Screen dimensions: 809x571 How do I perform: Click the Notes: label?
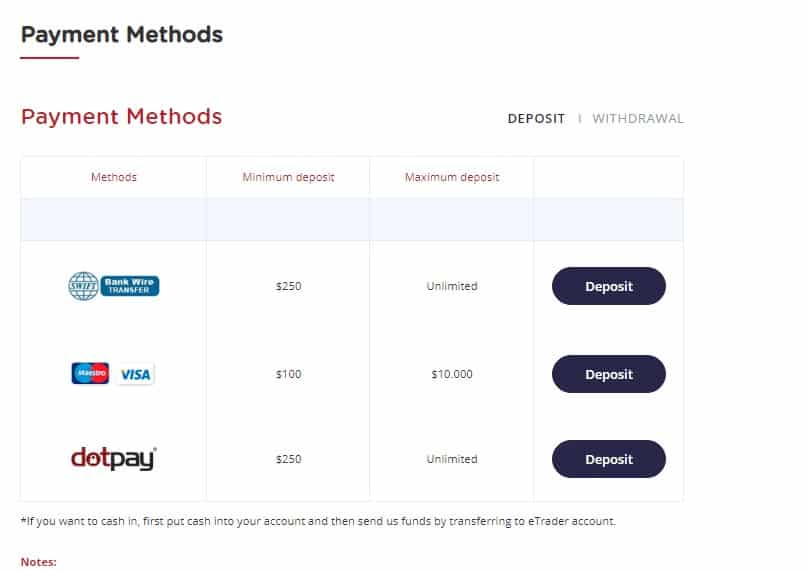[x=39, y=562]
